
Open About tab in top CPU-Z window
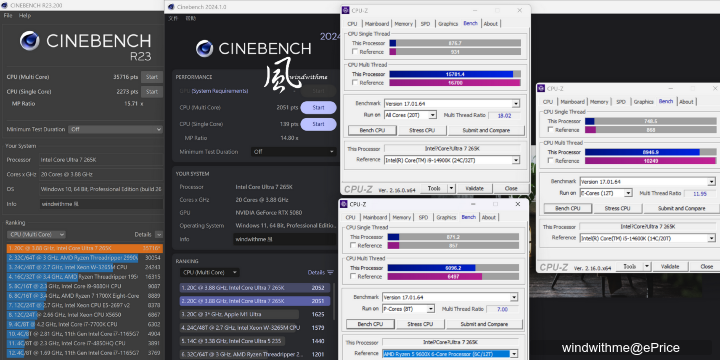coord(490,24)
